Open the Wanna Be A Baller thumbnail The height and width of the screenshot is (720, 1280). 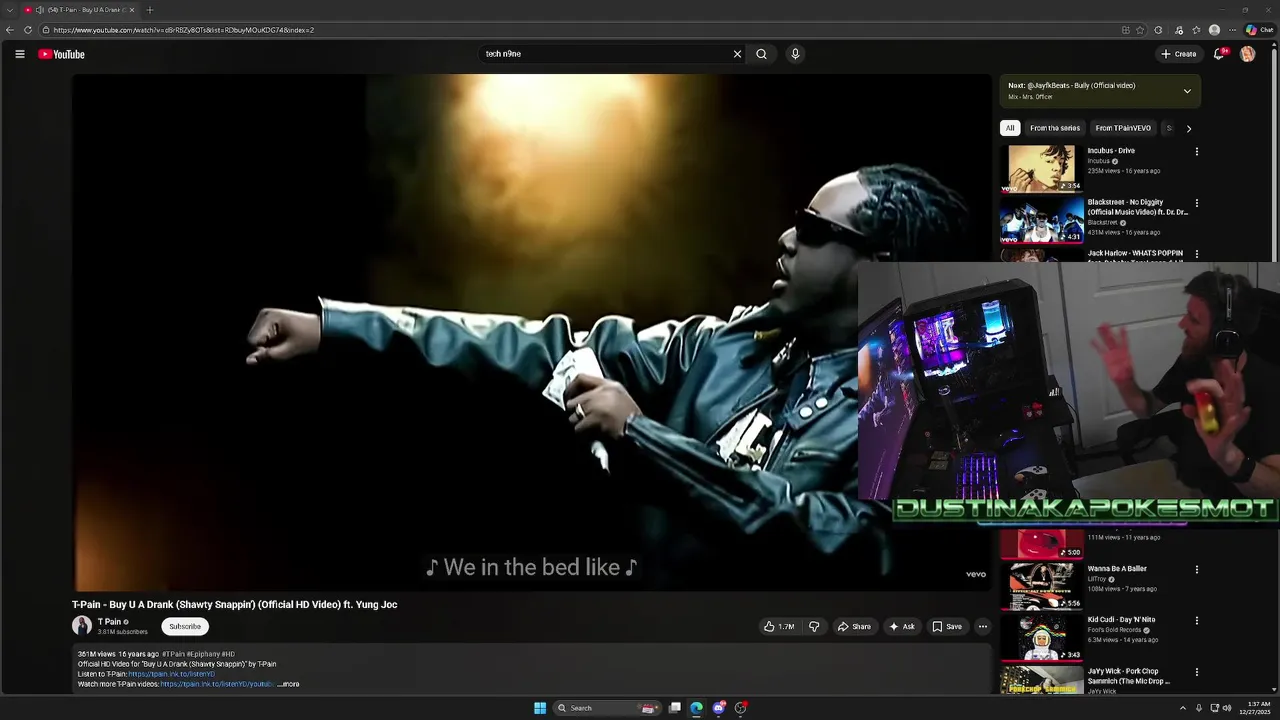[1042, 586]
